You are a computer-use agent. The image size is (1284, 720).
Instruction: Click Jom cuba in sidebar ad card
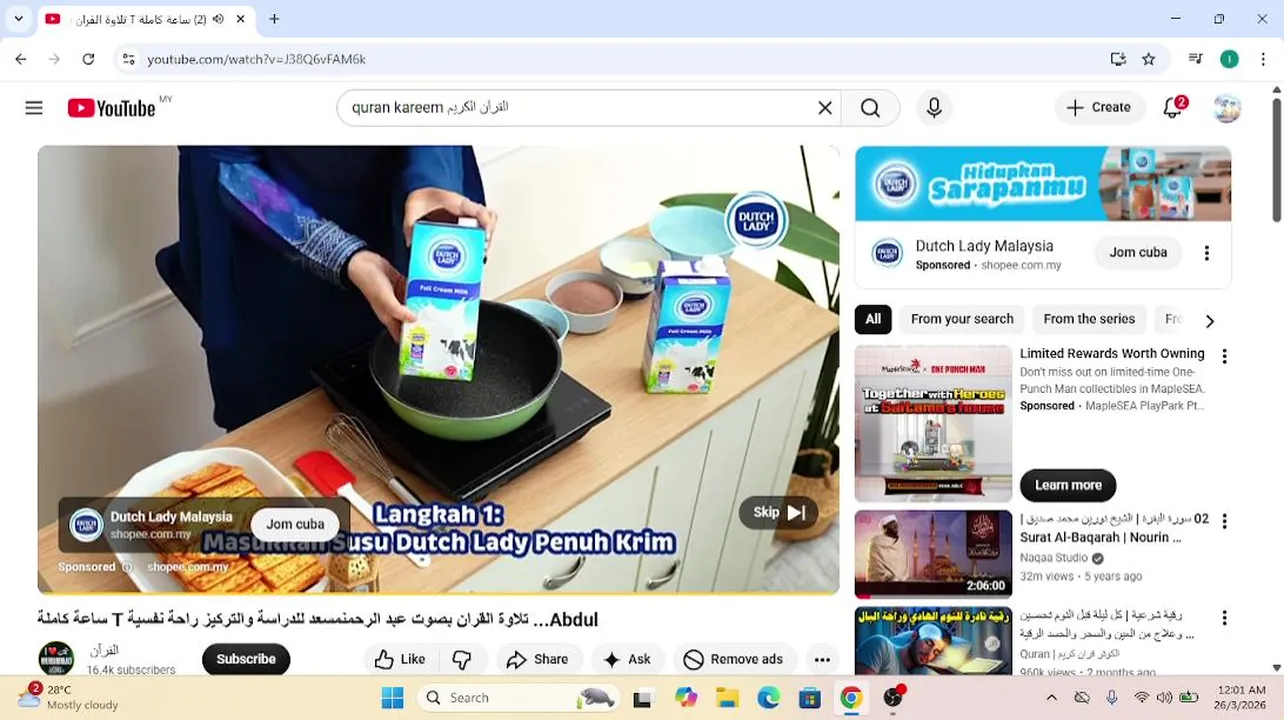(1138, 252)
